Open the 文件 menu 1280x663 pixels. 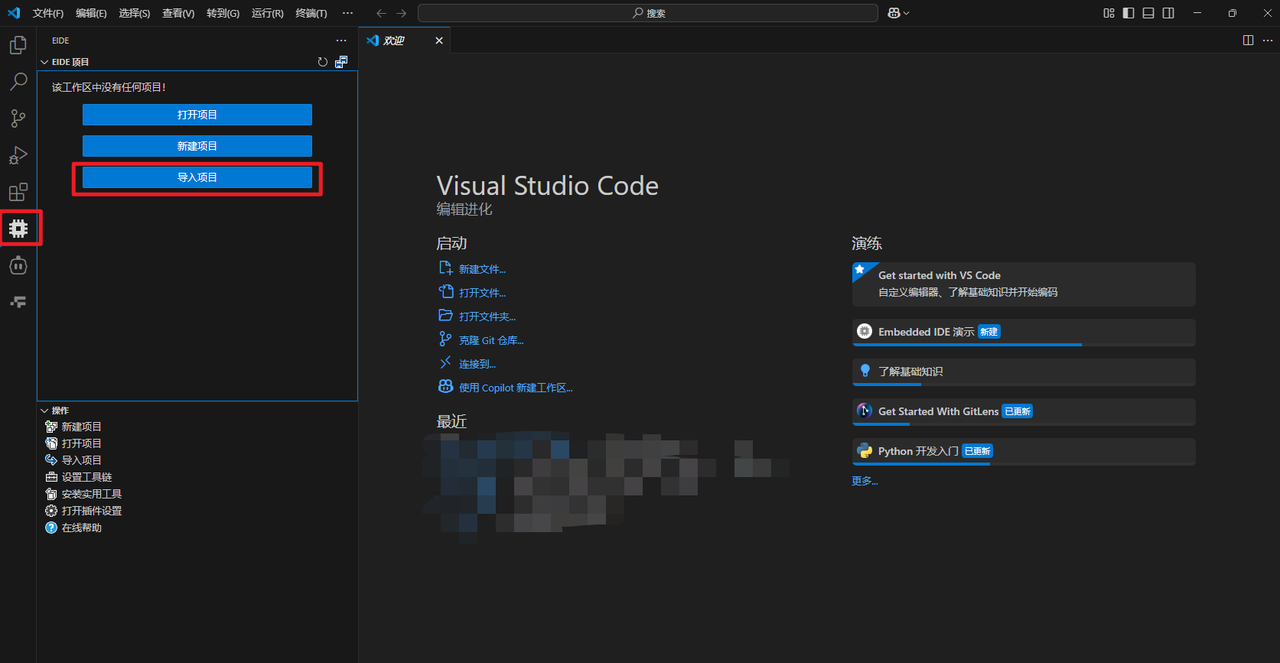coord(47,13)
